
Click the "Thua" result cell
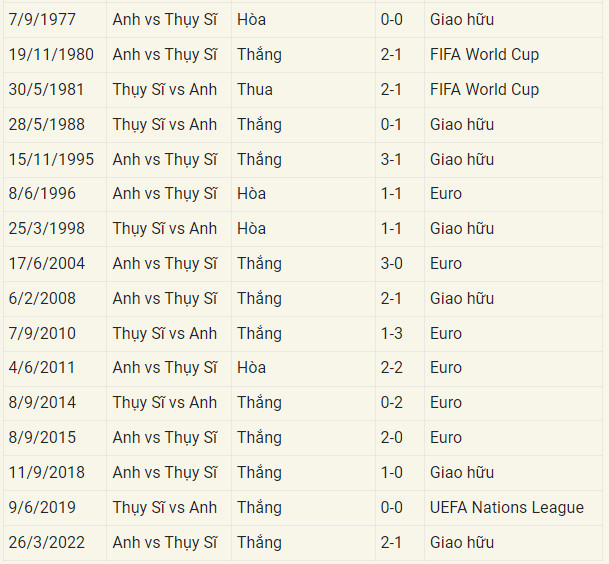point(255,89)
